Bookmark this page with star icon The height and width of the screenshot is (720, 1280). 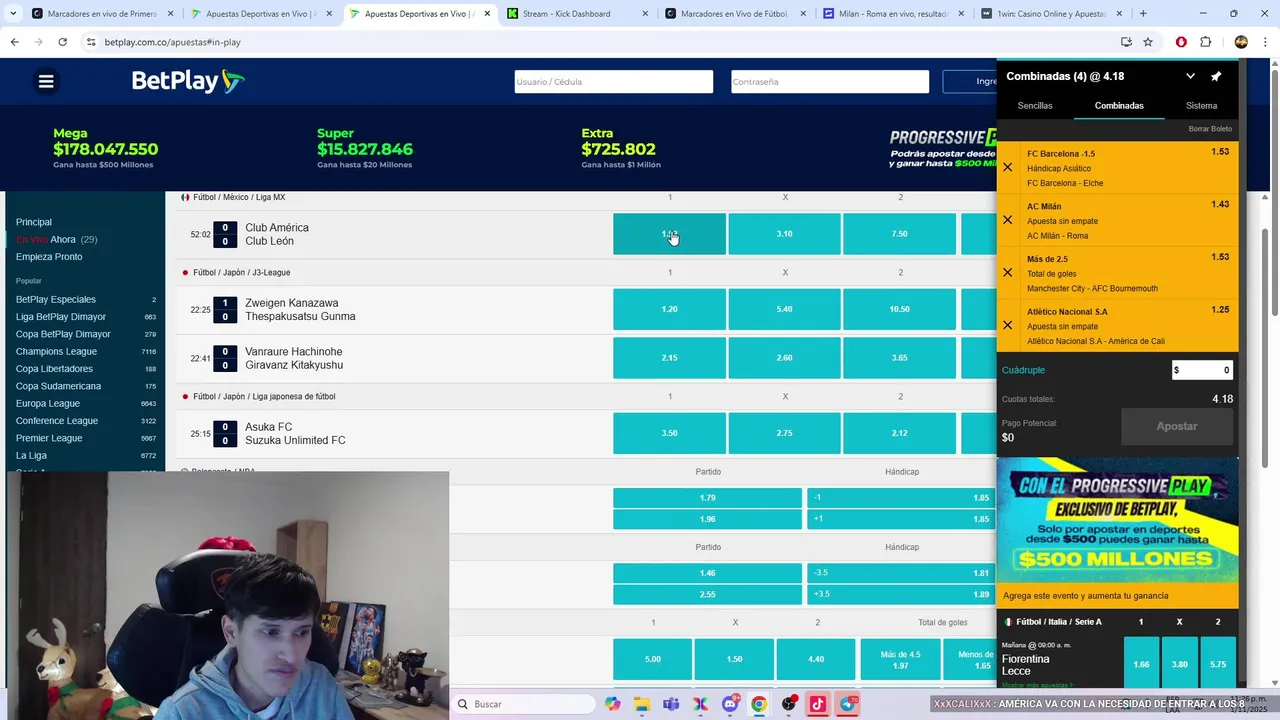[x=1148, y=42]
